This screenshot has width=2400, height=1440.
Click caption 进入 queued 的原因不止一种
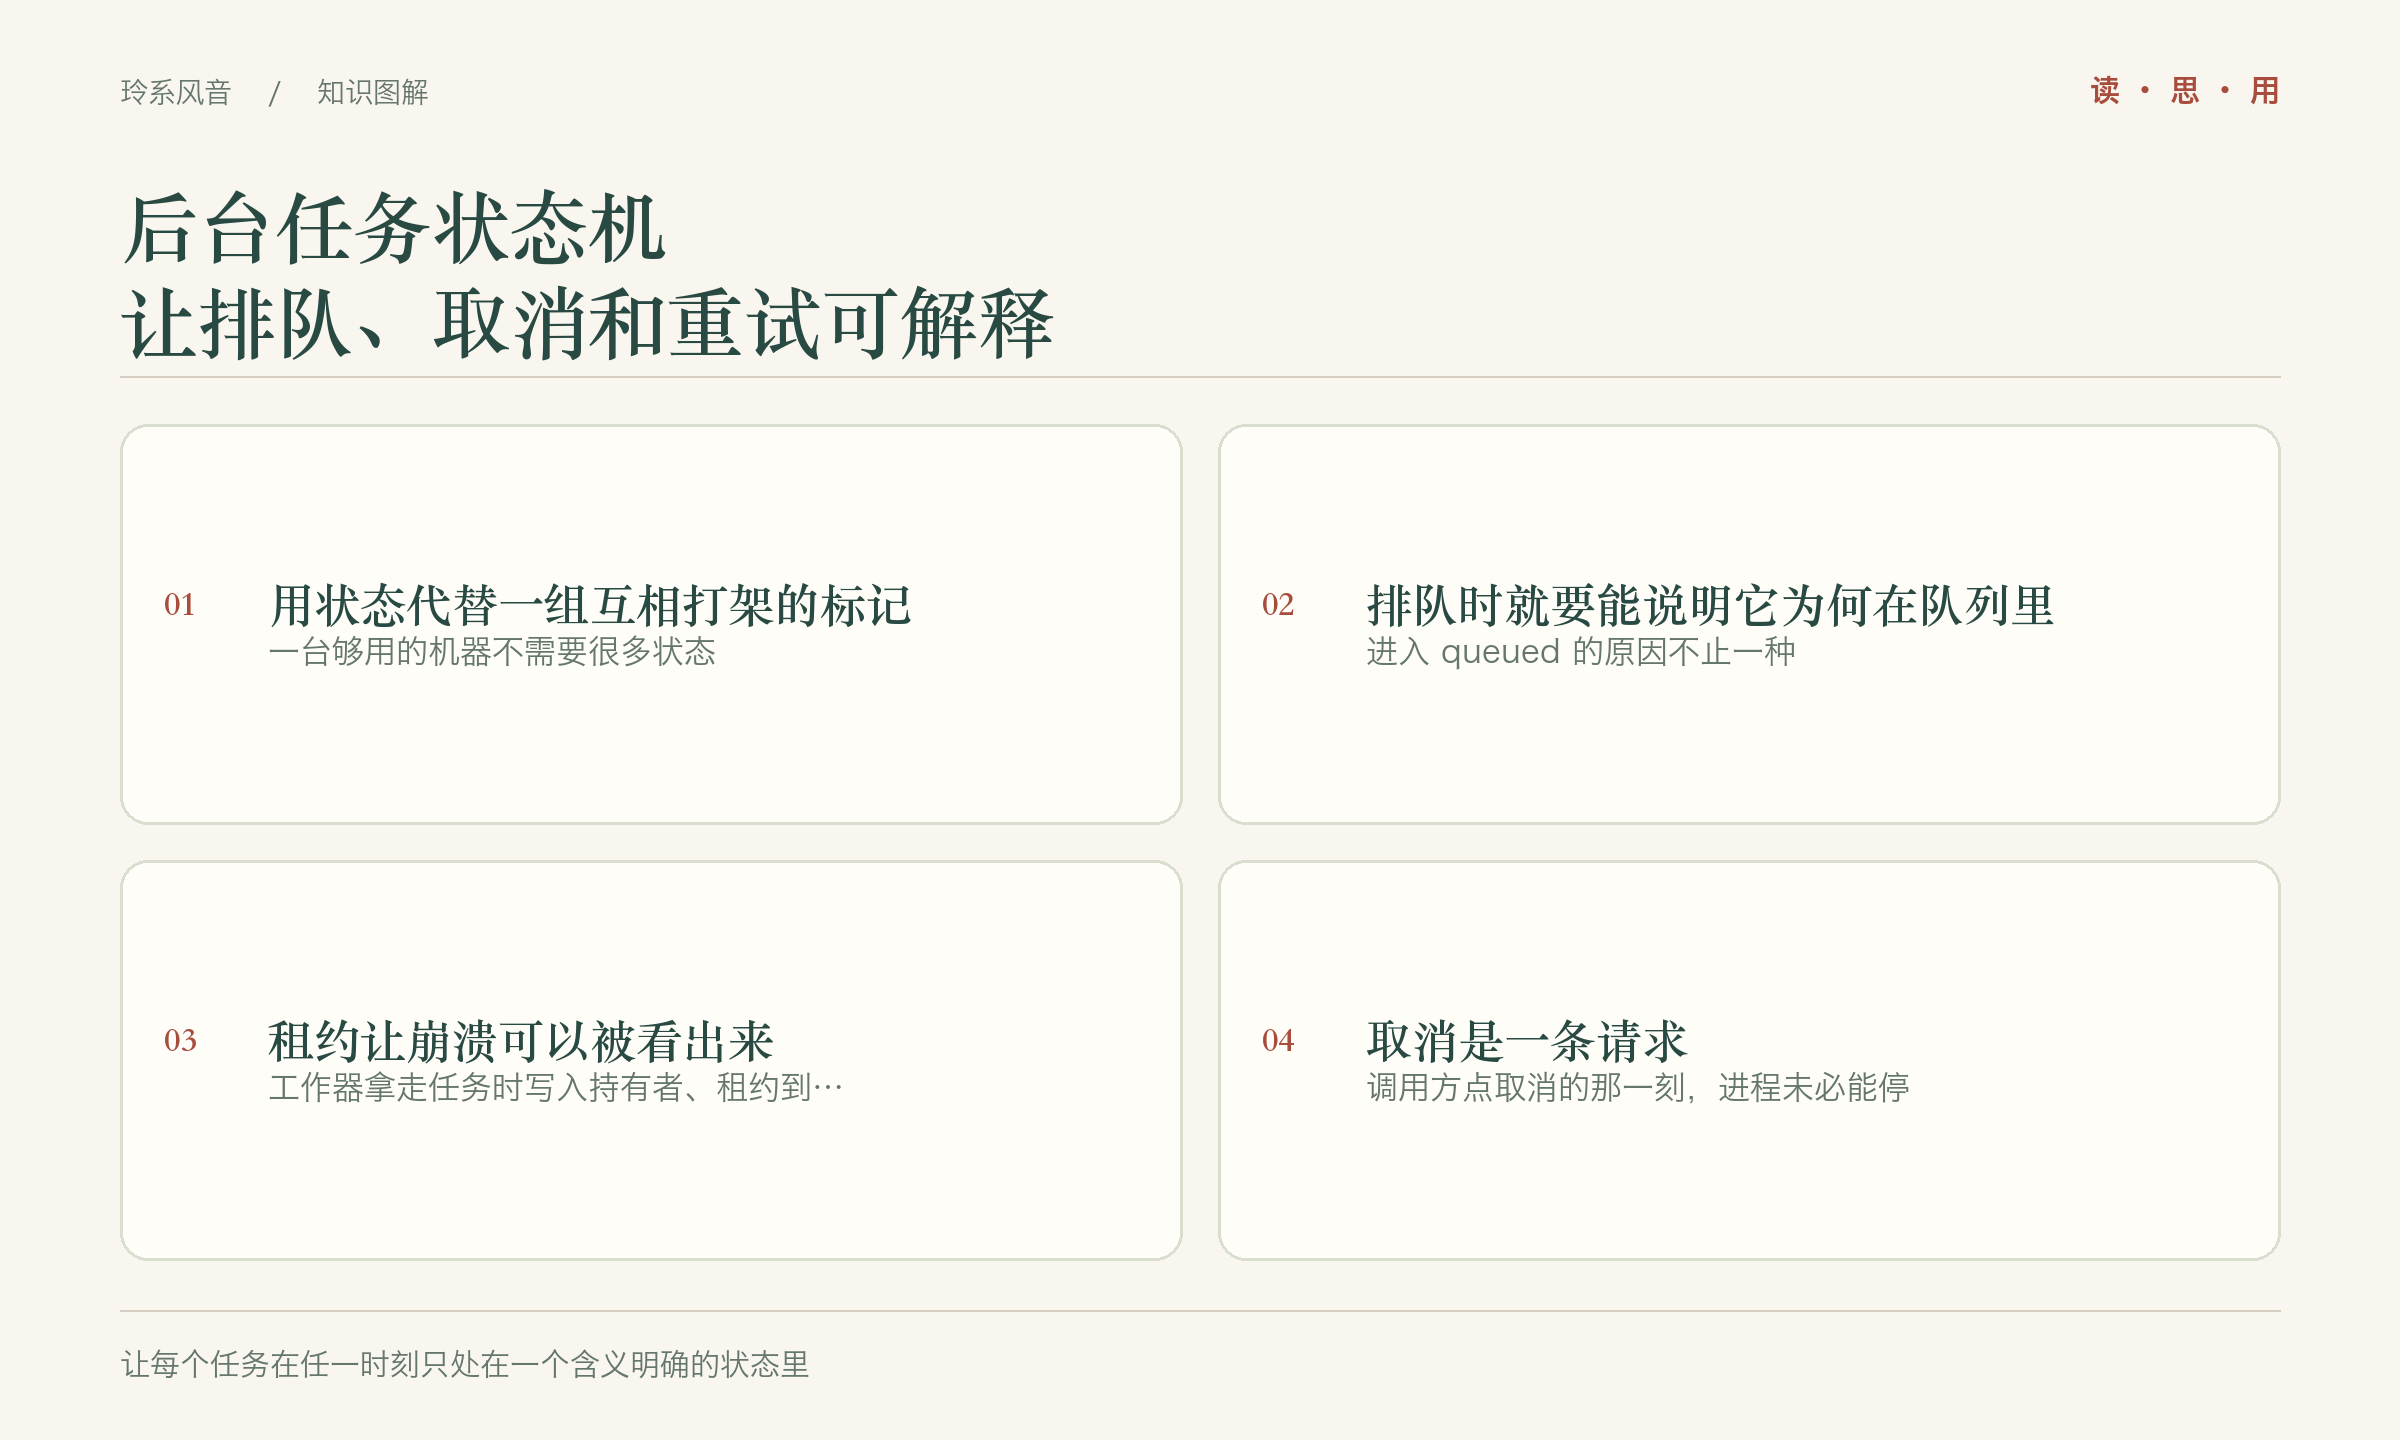(x=1581, y=652)
